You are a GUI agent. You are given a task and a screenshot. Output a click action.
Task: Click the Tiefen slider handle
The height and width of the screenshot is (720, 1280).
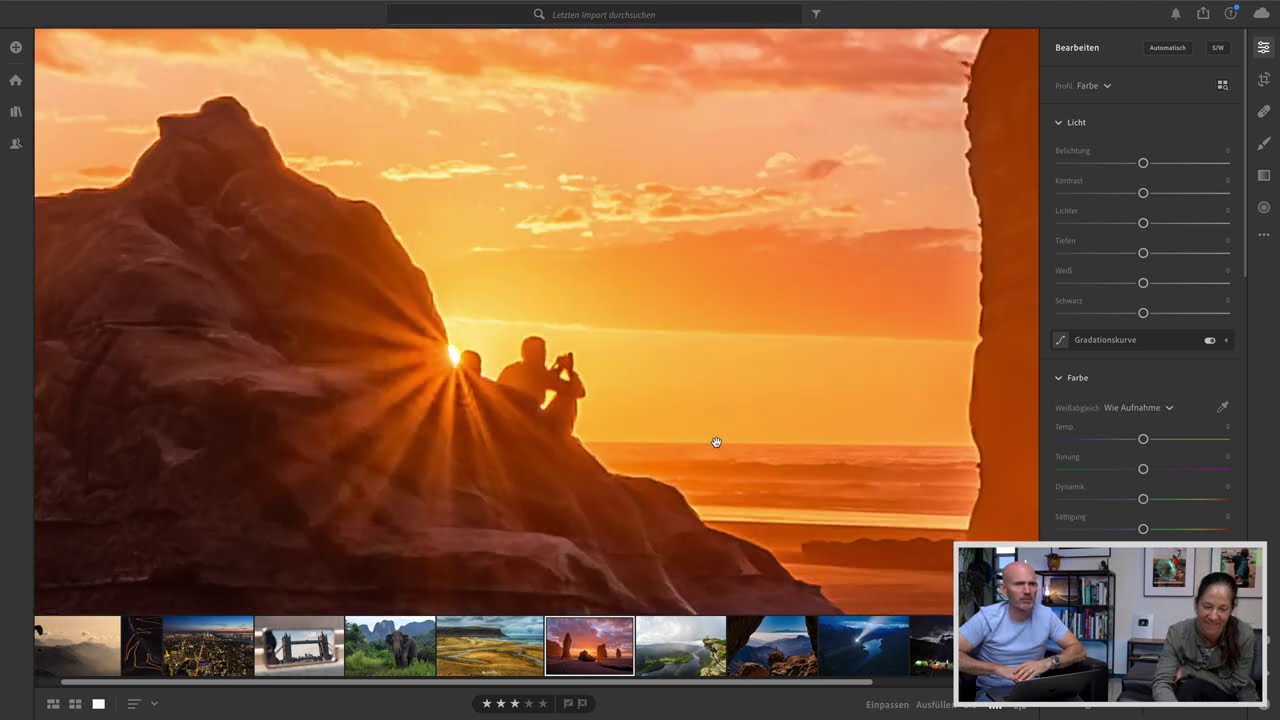[x=1143, y=253]
